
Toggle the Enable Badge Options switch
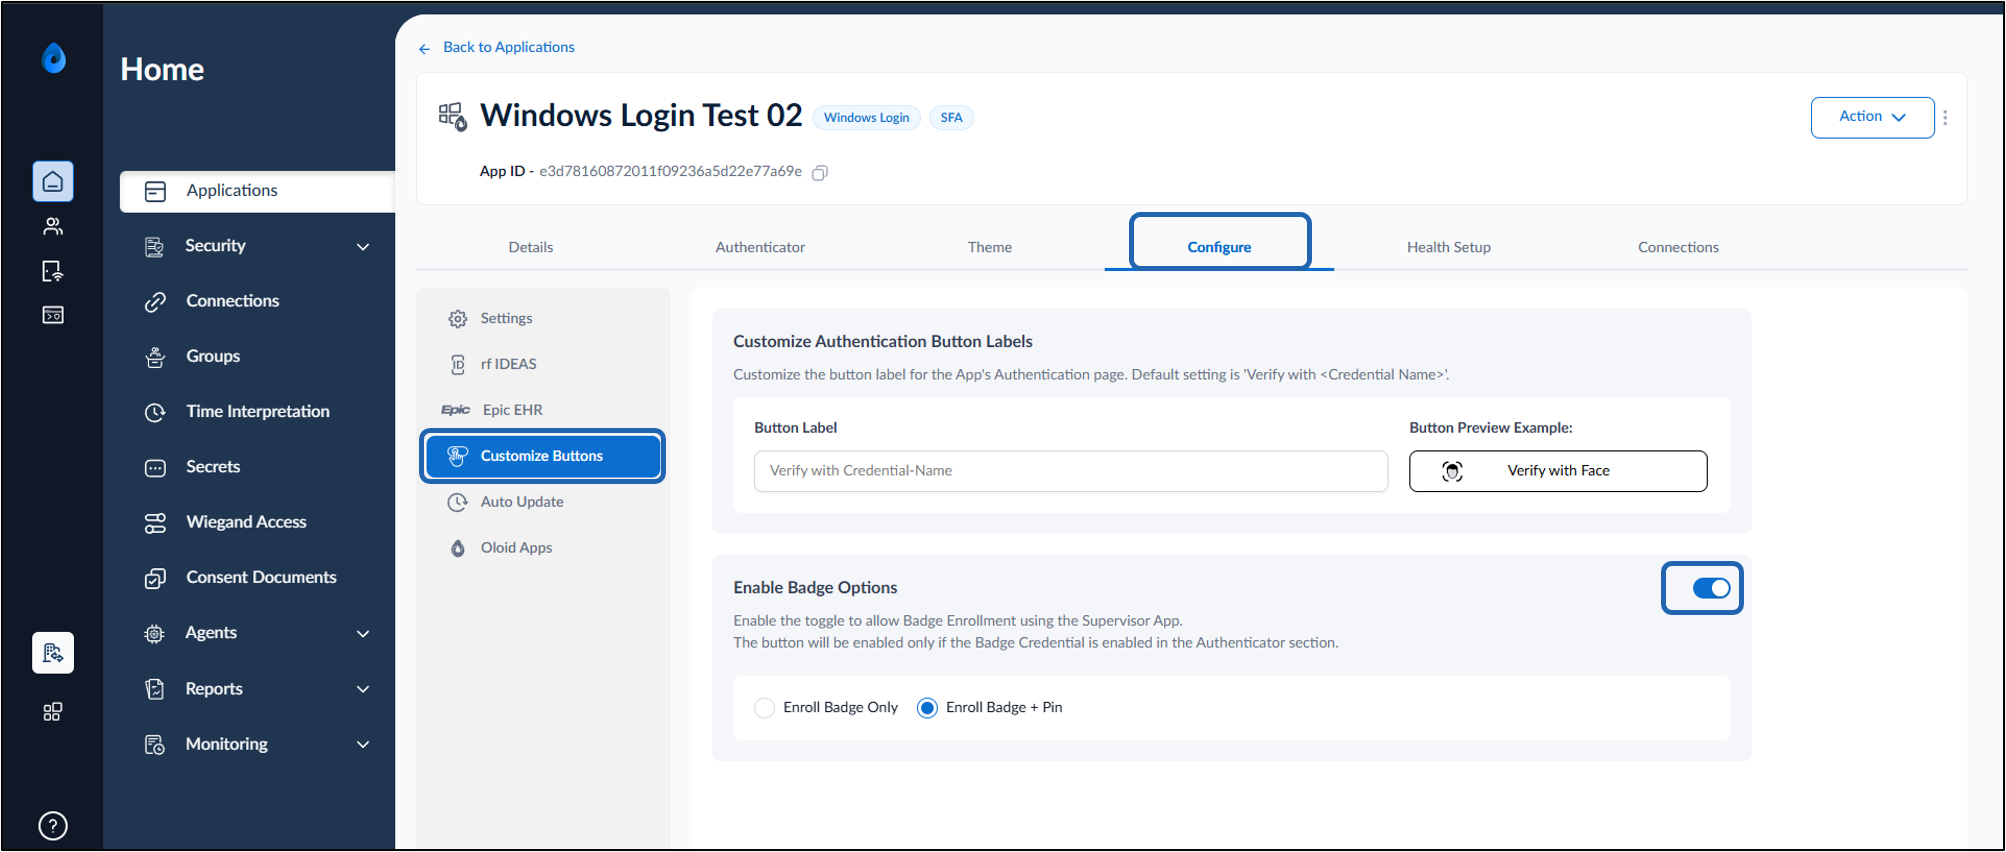click(1711, 588)
